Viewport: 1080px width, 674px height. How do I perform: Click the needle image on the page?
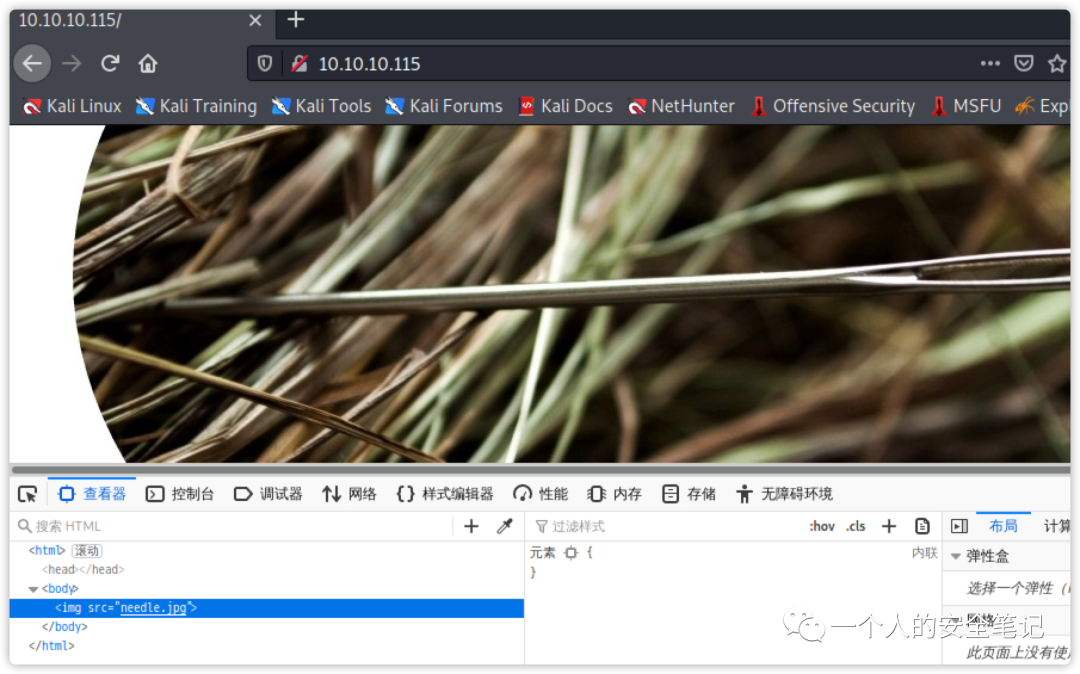tap(572, 293)
